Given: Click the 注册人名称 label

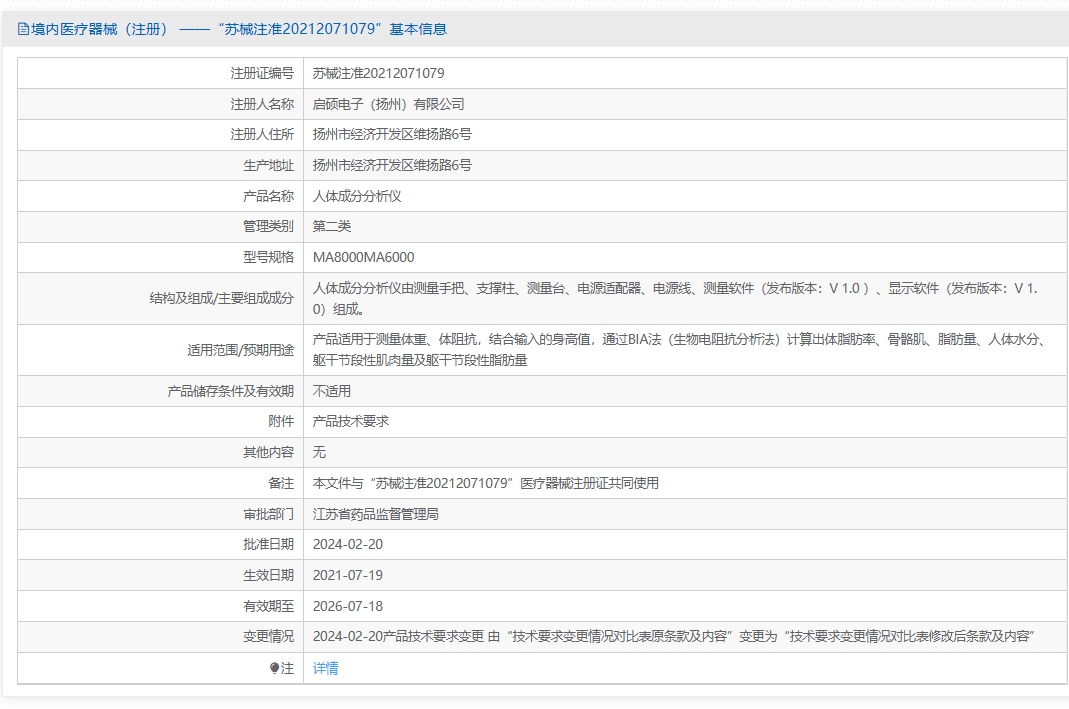Looking at the screenshot, I should pos(262,104).
